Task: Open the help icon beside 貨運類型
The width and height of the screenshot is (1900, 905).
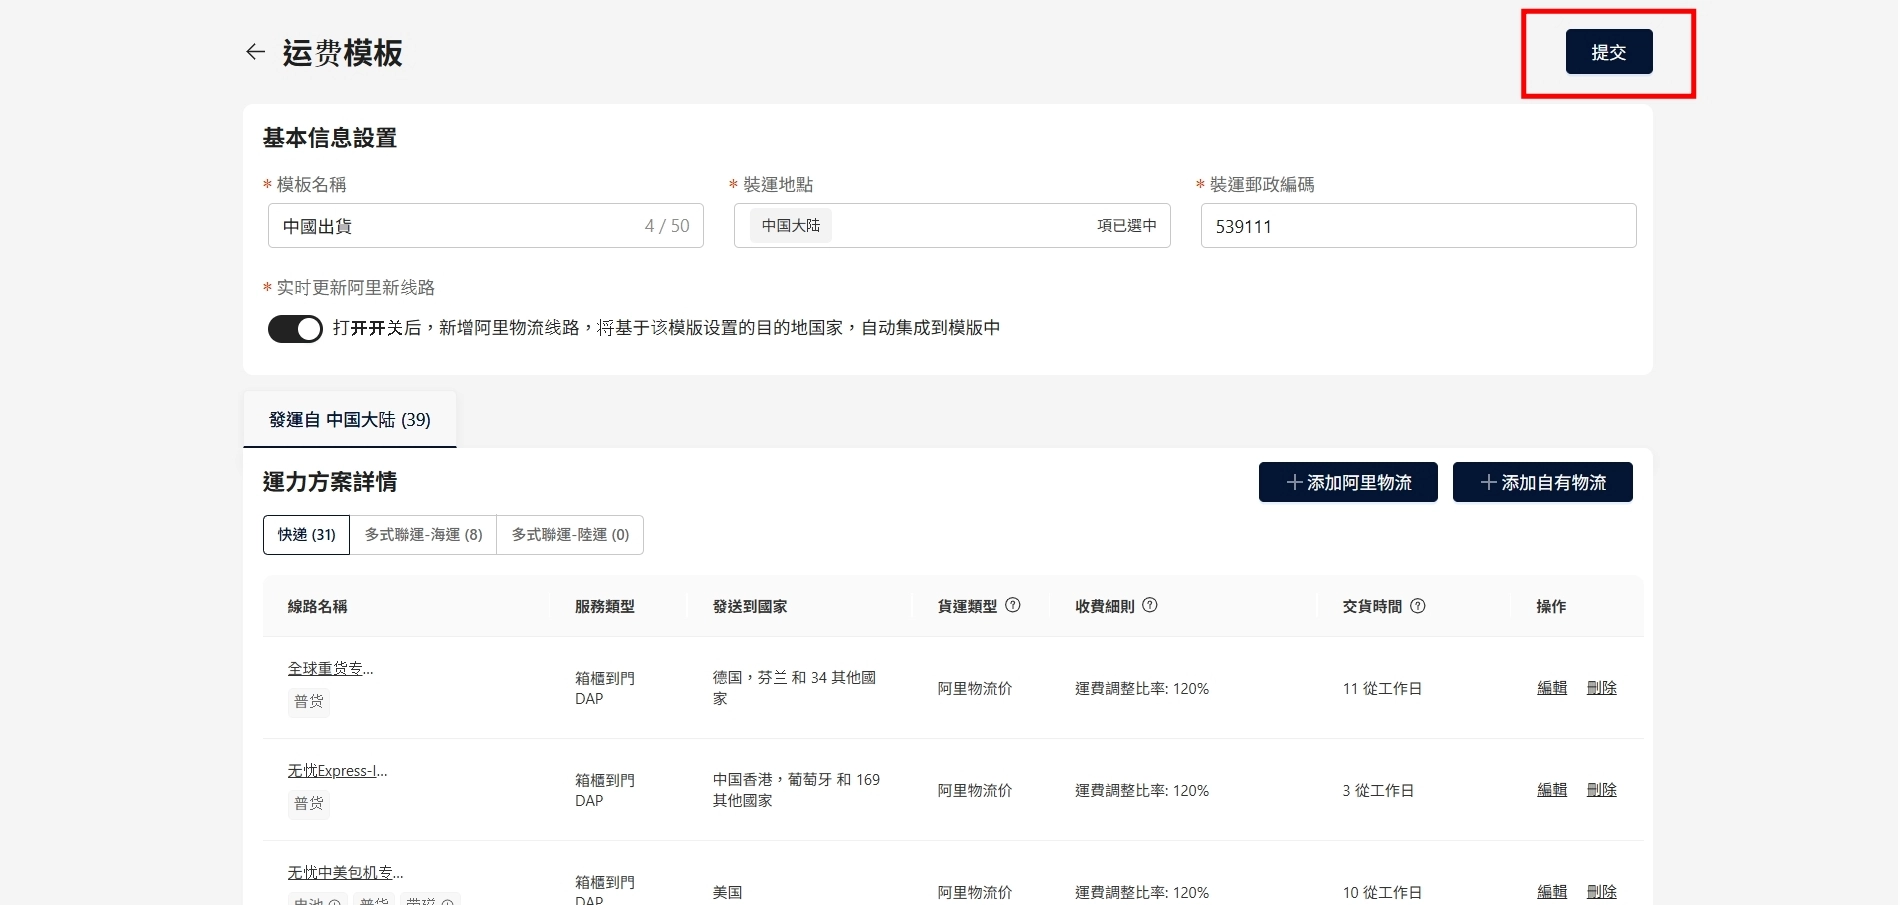Action: click(x=1013, y=605)
